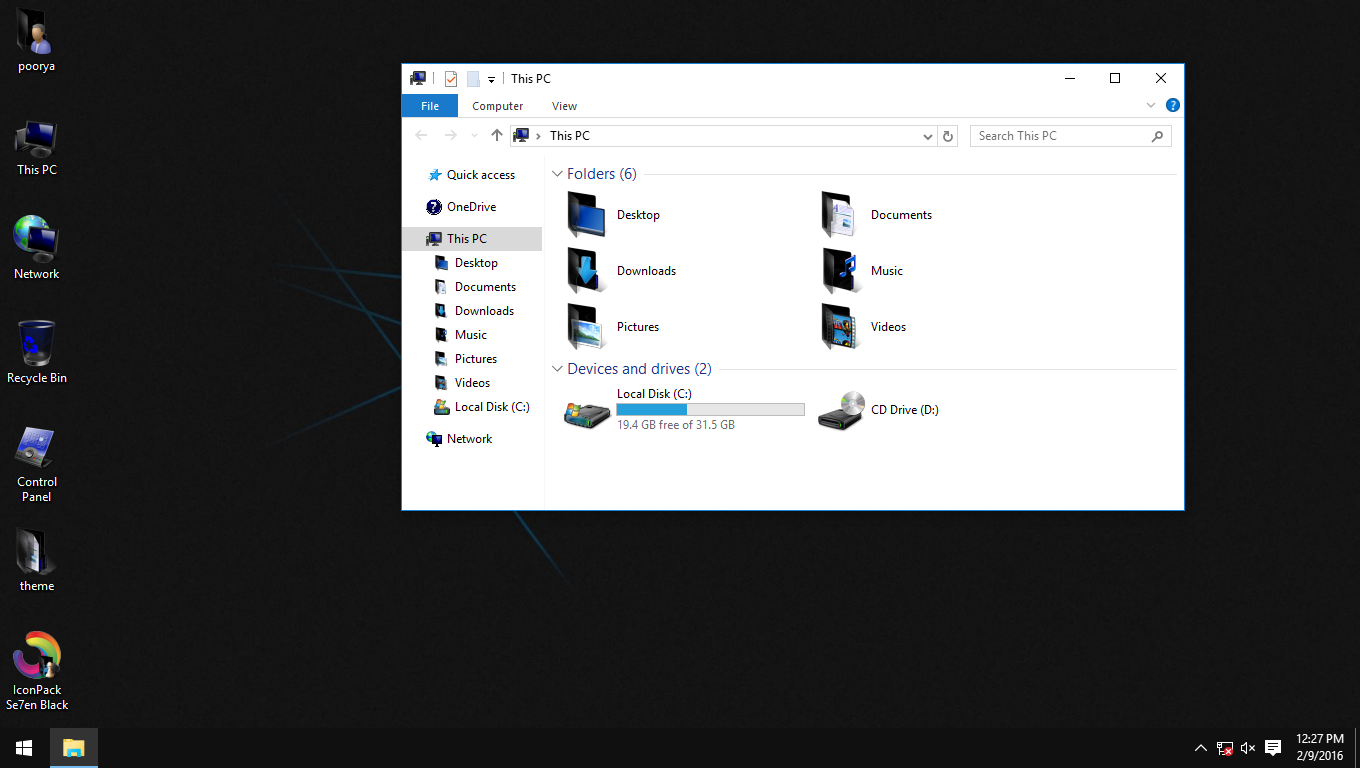Open the address bar dropdown arrow
The width and height of the screenshot is (1360, 768).
coord(927,135)
